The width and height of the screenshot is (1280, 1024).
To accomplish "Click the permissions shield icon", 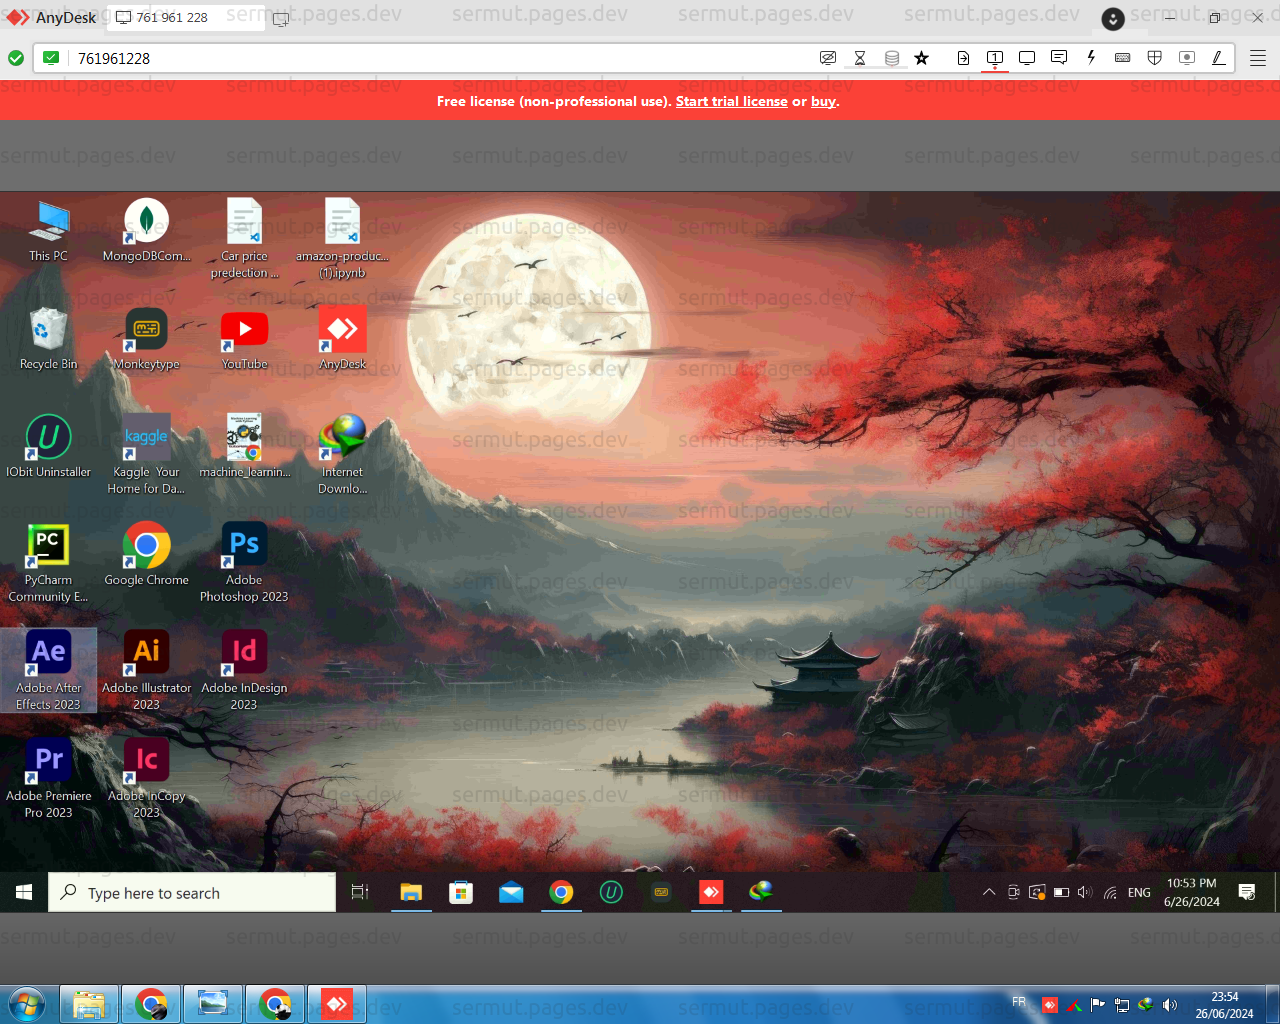I will pos(1154,57).
